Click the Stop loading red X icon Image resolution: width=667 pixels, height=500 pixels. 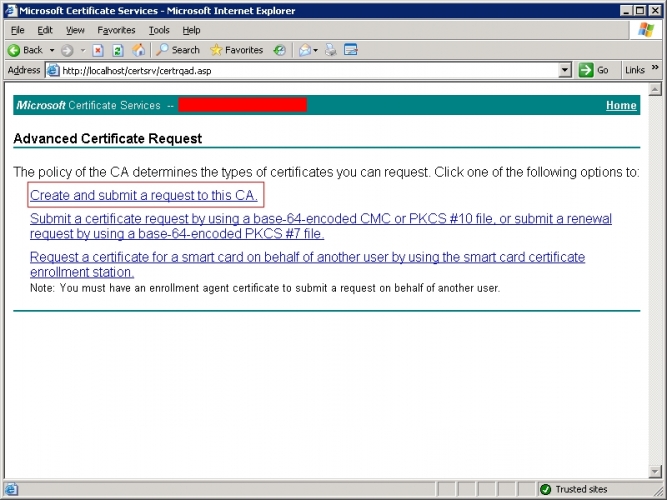coord(98,50)
